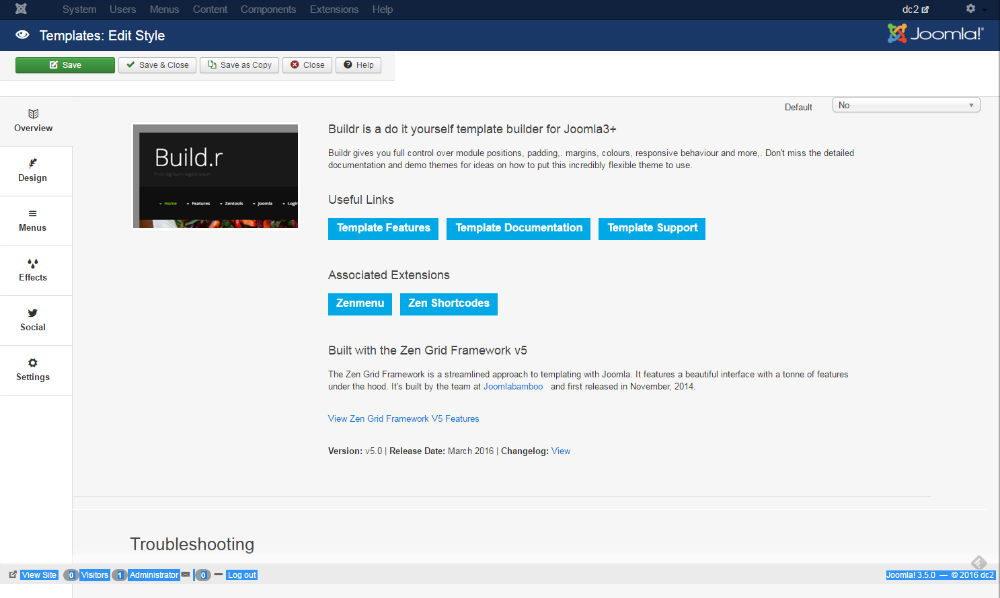1000x598 pixels.
Task: Click the 'Templates: Edit Style' page title
Action: click(102, 36)
